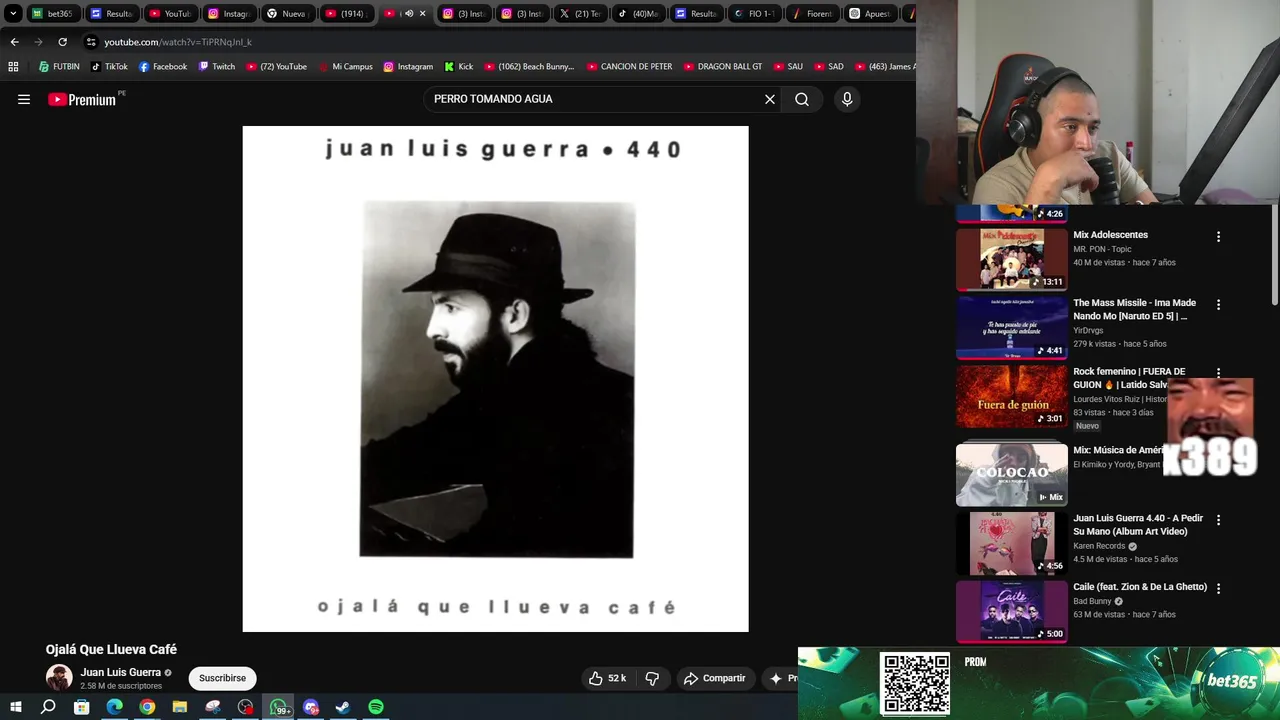Click the search magnifier button
The height and width of the screenshot is (720, 1280).
click(x=802, y=99)
